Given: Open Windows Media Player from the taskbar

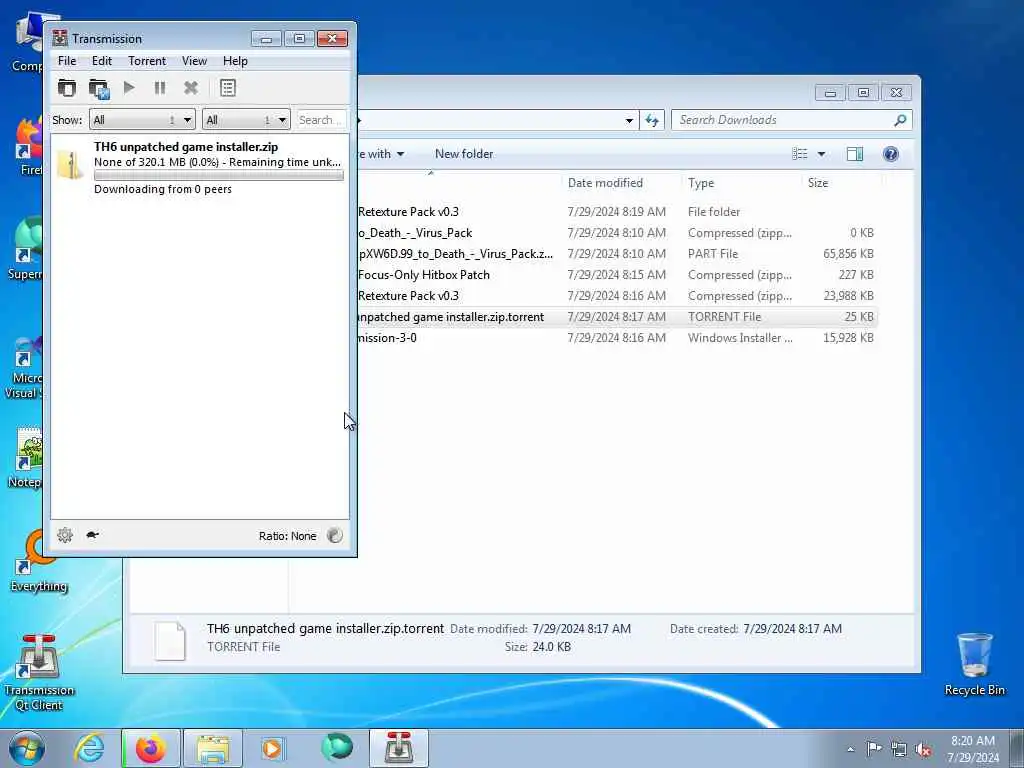Looking at the screenshot, I should click(272, 748).
